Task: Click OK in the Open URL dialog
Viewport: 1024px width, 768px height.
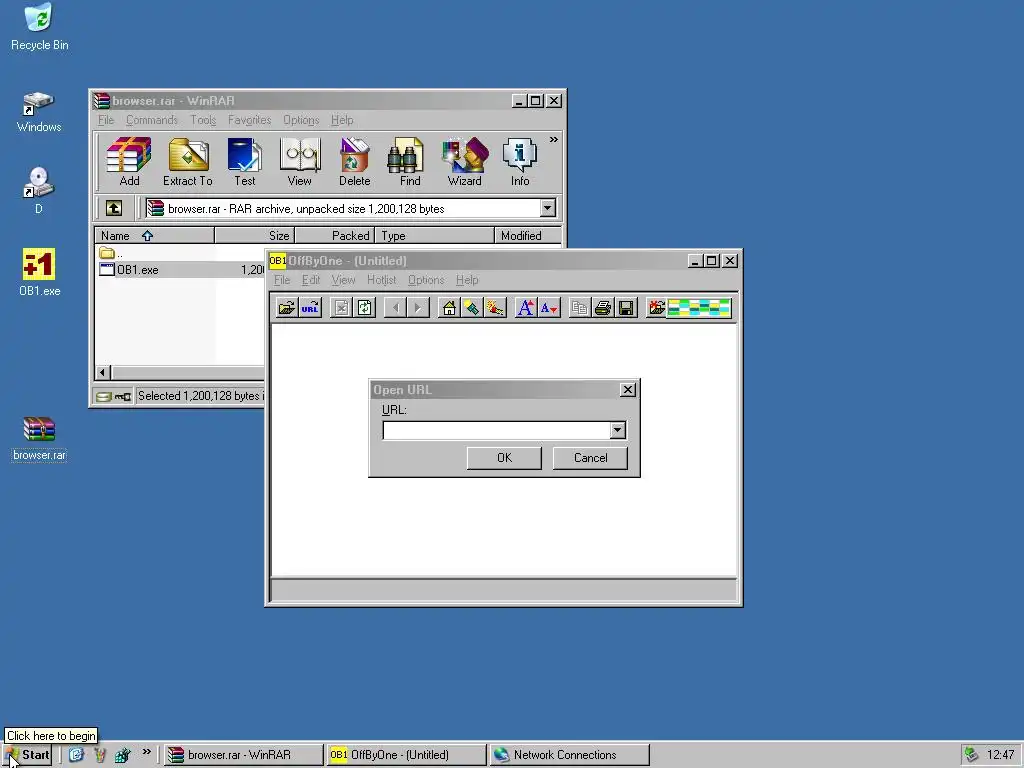Action: click(x=504, y=458)
